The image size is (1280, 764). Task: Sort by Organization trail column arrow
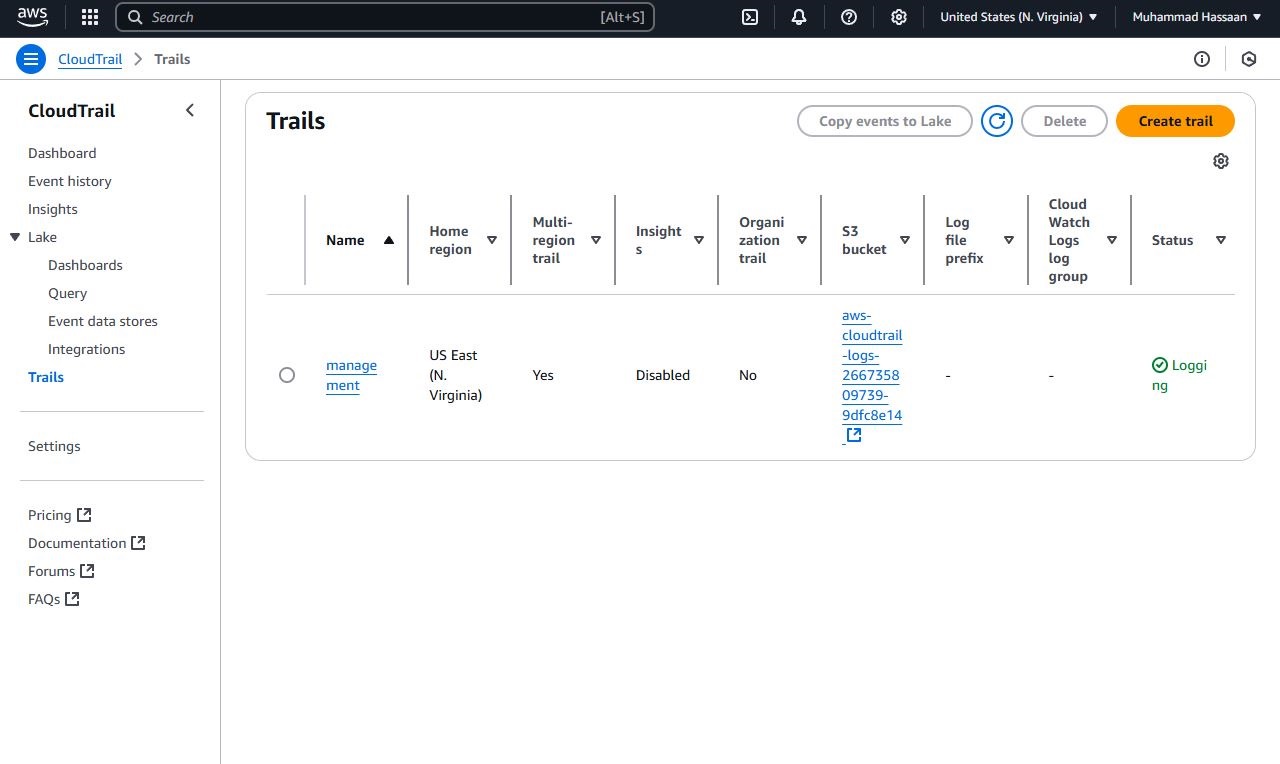(802, 240)
